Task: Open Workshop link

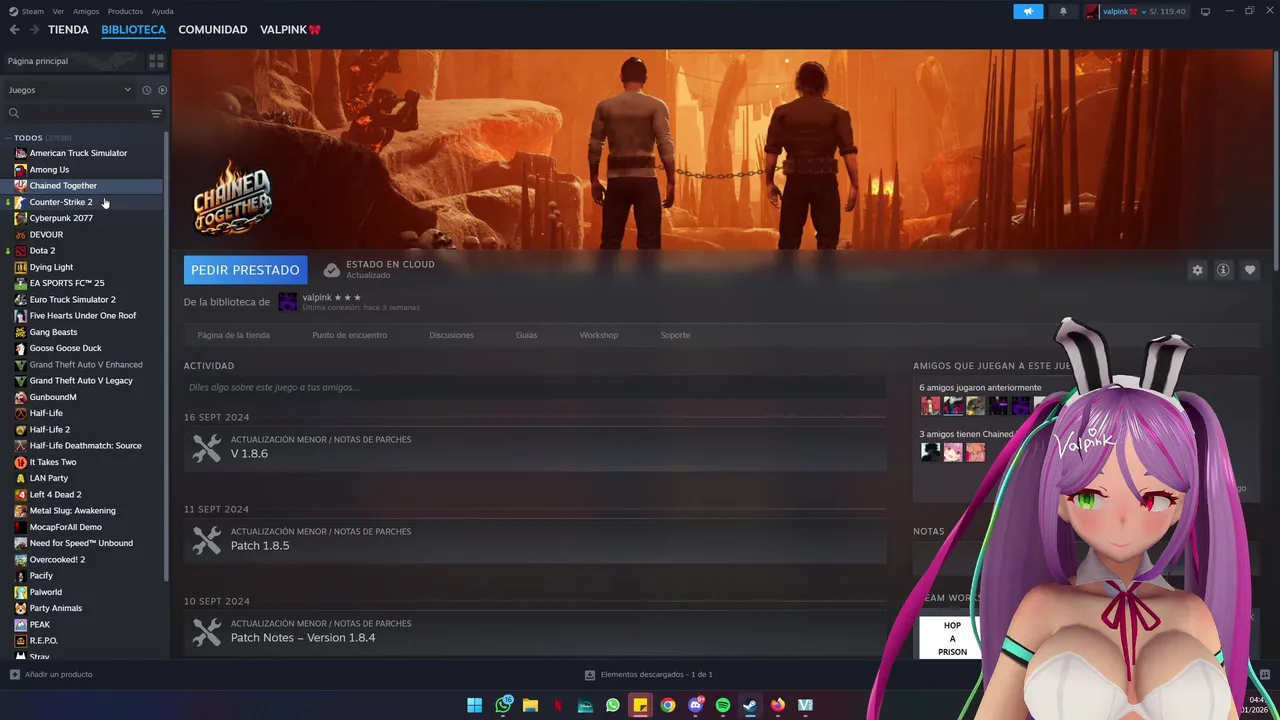Action: coord(598,335)
